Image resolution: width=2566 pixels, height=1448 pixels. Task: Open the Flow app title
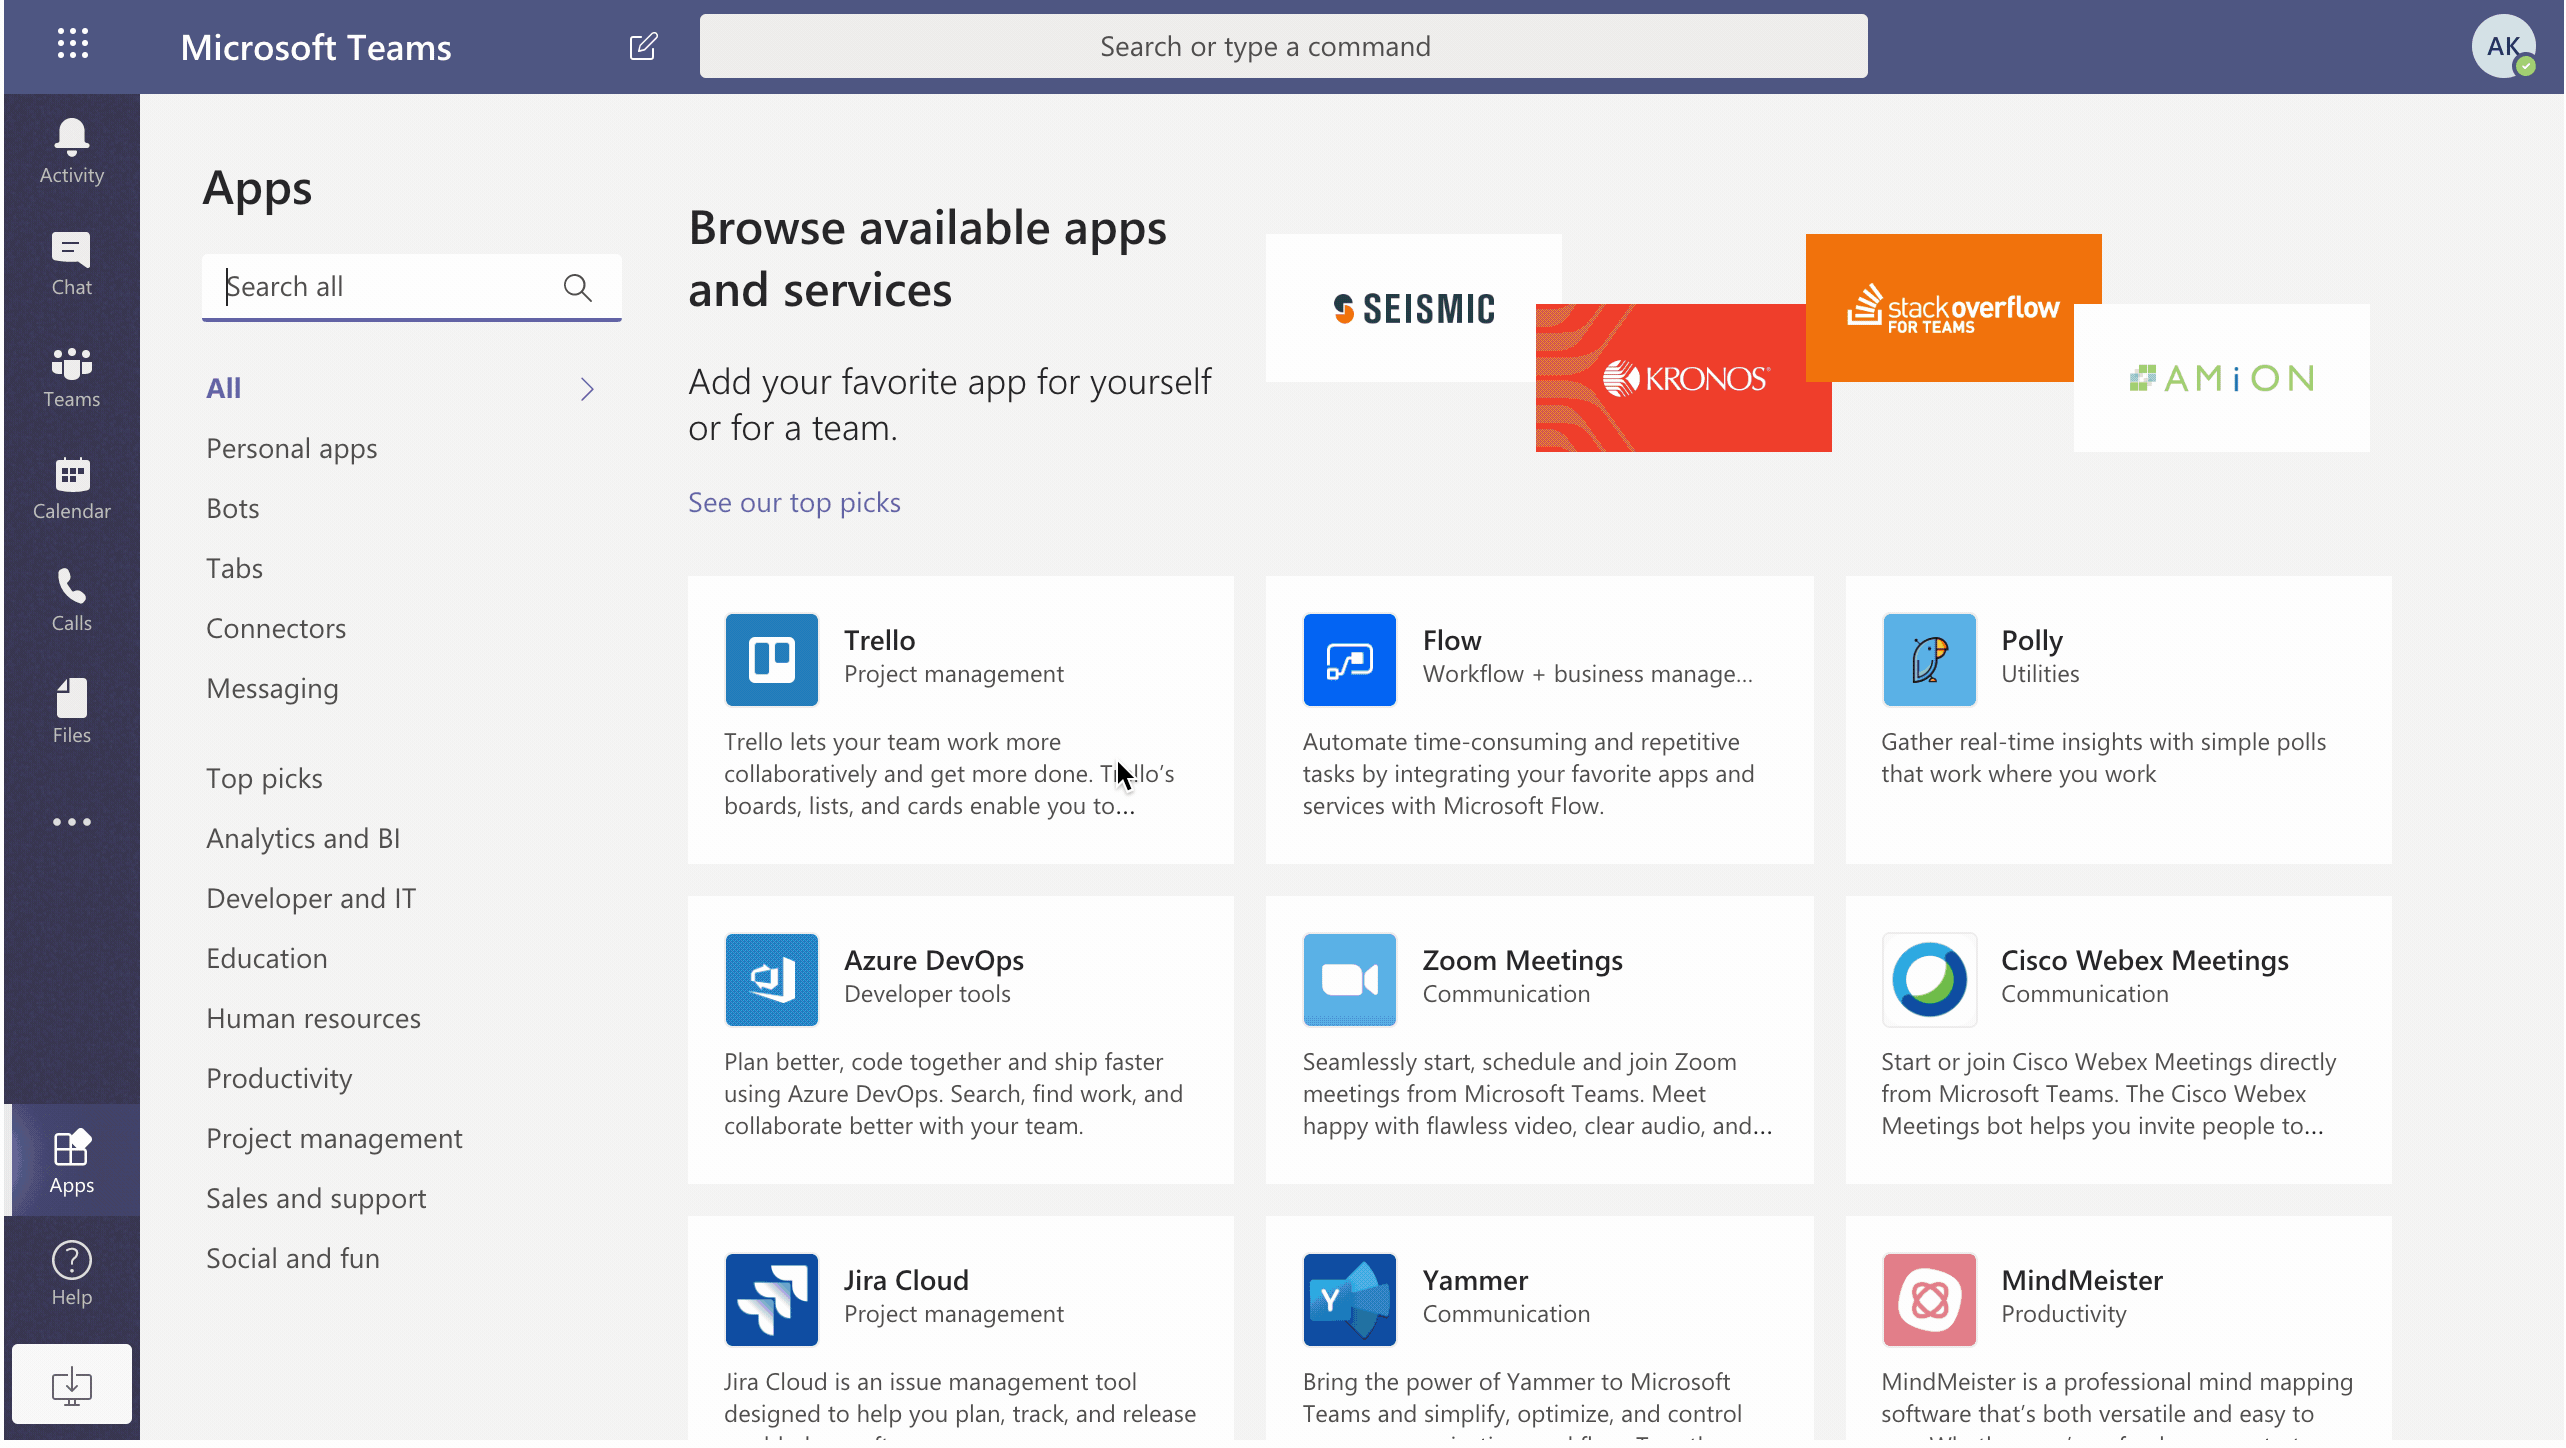[x=1451, y=641]
